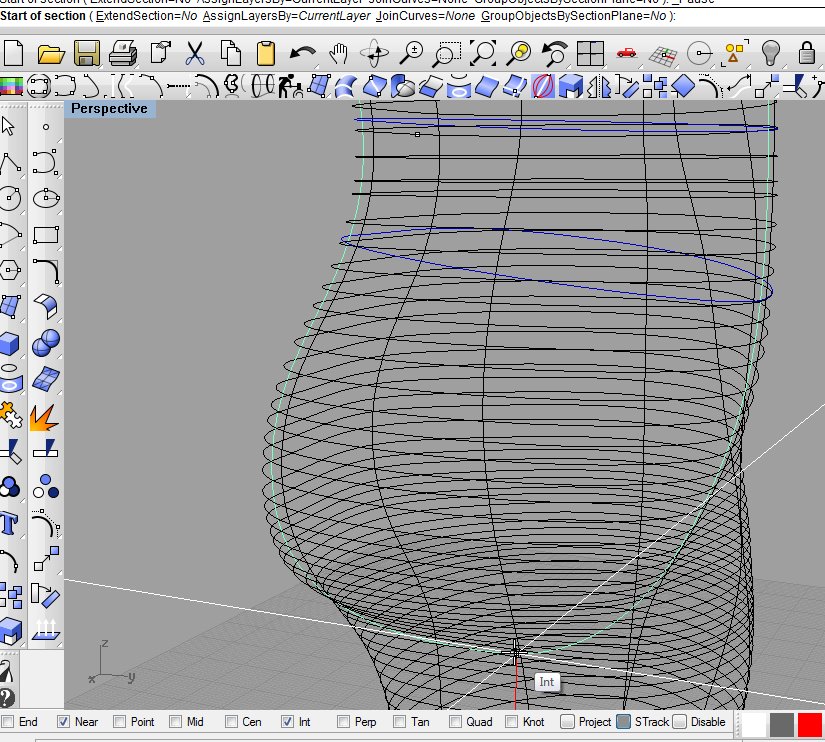Open the Perspective viewport title menu
Viewport: 825px width, 742px height.
[110, 109]
